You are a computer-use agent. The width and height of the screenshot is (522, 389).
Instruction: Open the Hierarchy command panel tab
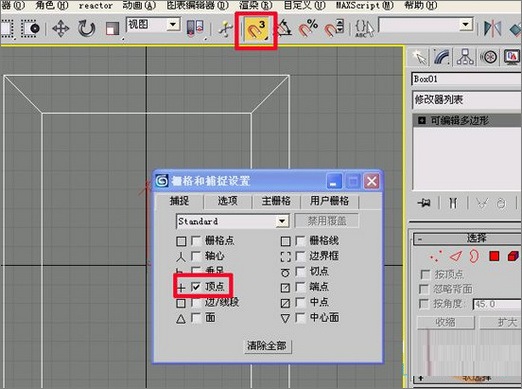[x=465, y=57]
